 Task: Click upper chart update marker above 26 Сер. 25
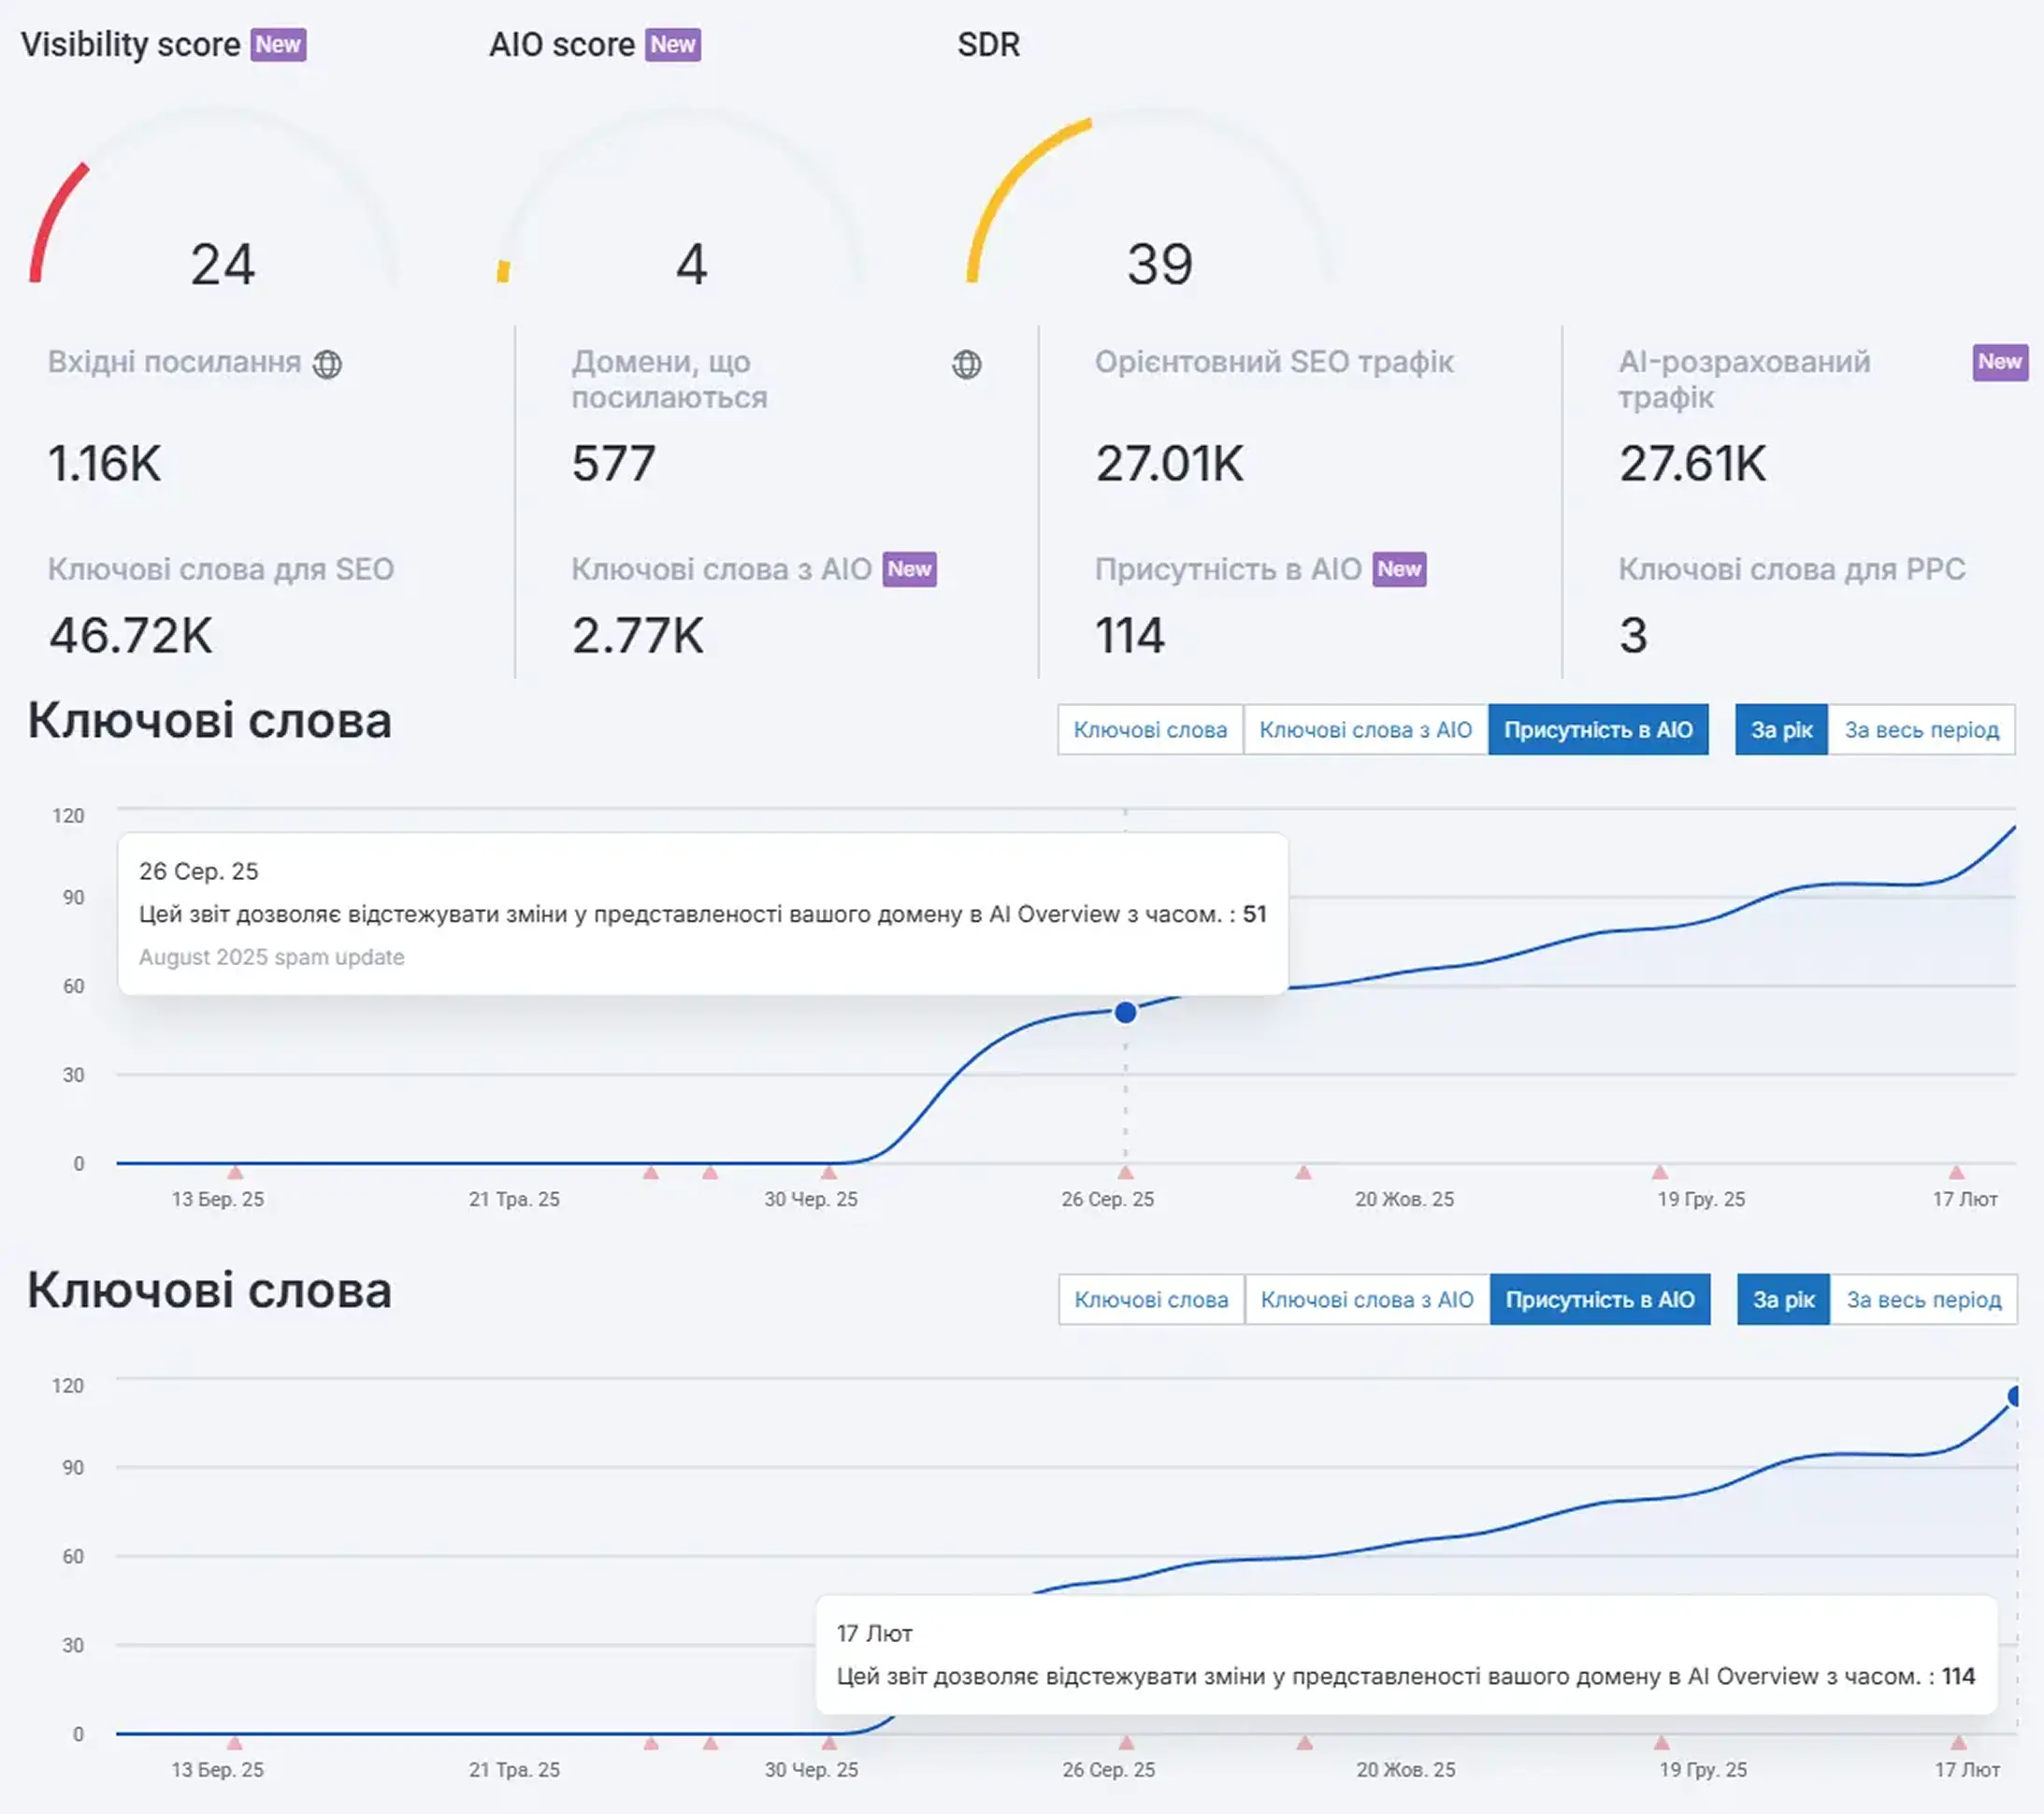[x=1125, y=1172]
